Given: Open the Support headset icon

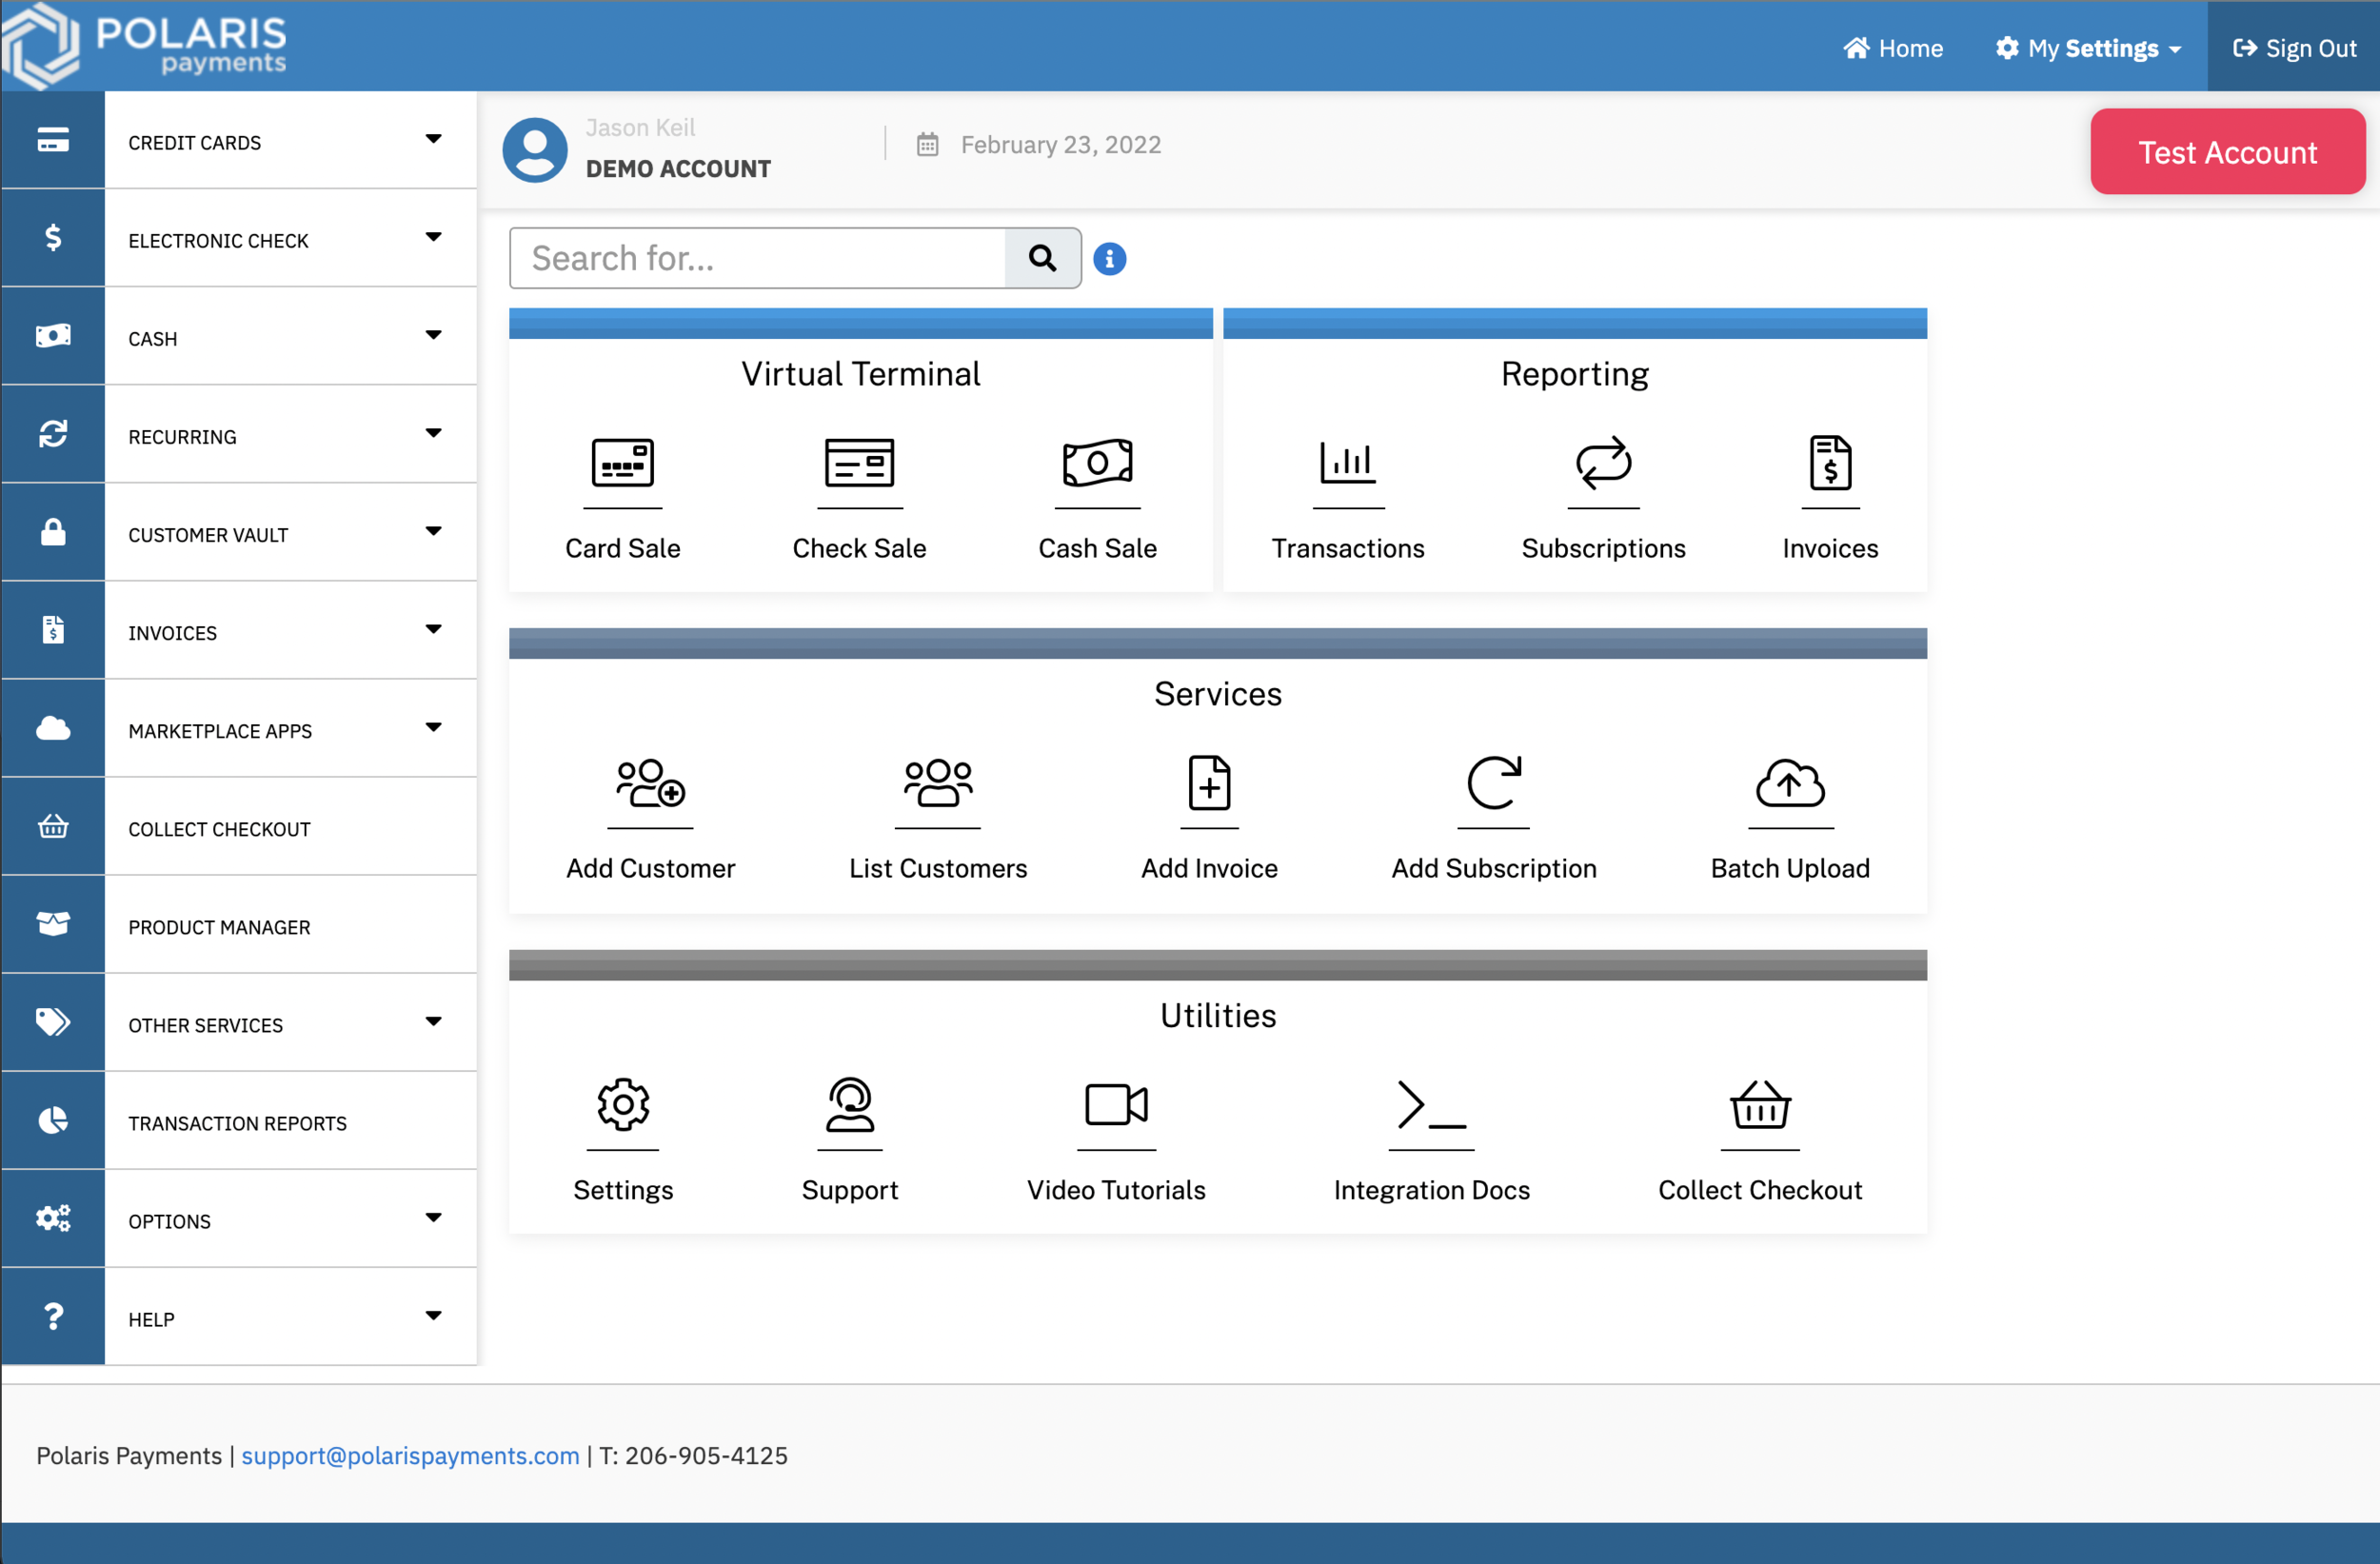Looking at the screenshot, I should 850,1104.
